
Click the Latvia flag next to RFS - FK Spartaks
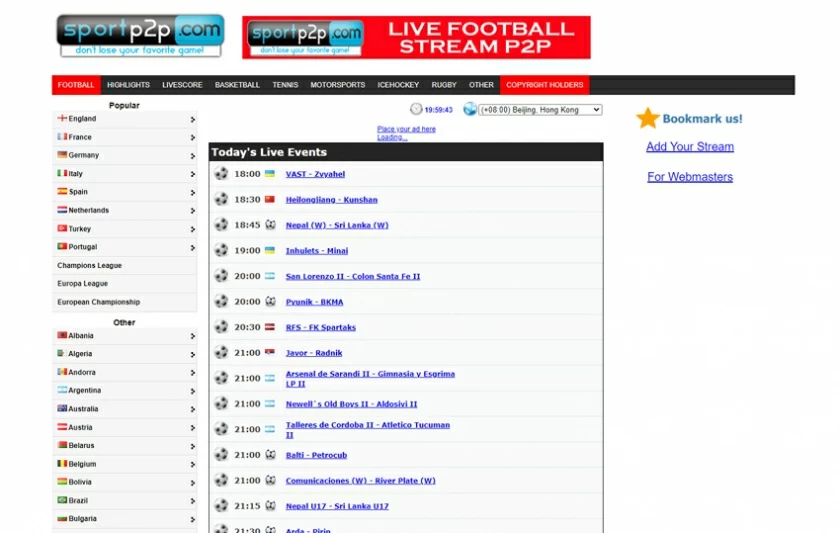[x=270, y=327]
